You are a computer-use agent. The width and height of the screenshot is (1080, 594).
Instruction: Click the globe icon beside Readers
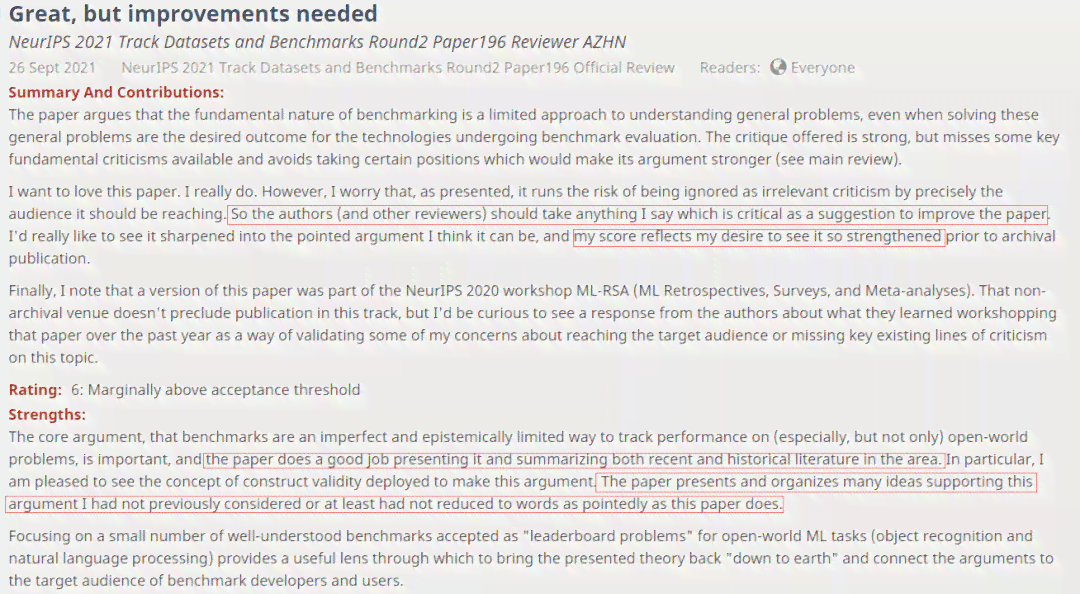click(778, 67)
